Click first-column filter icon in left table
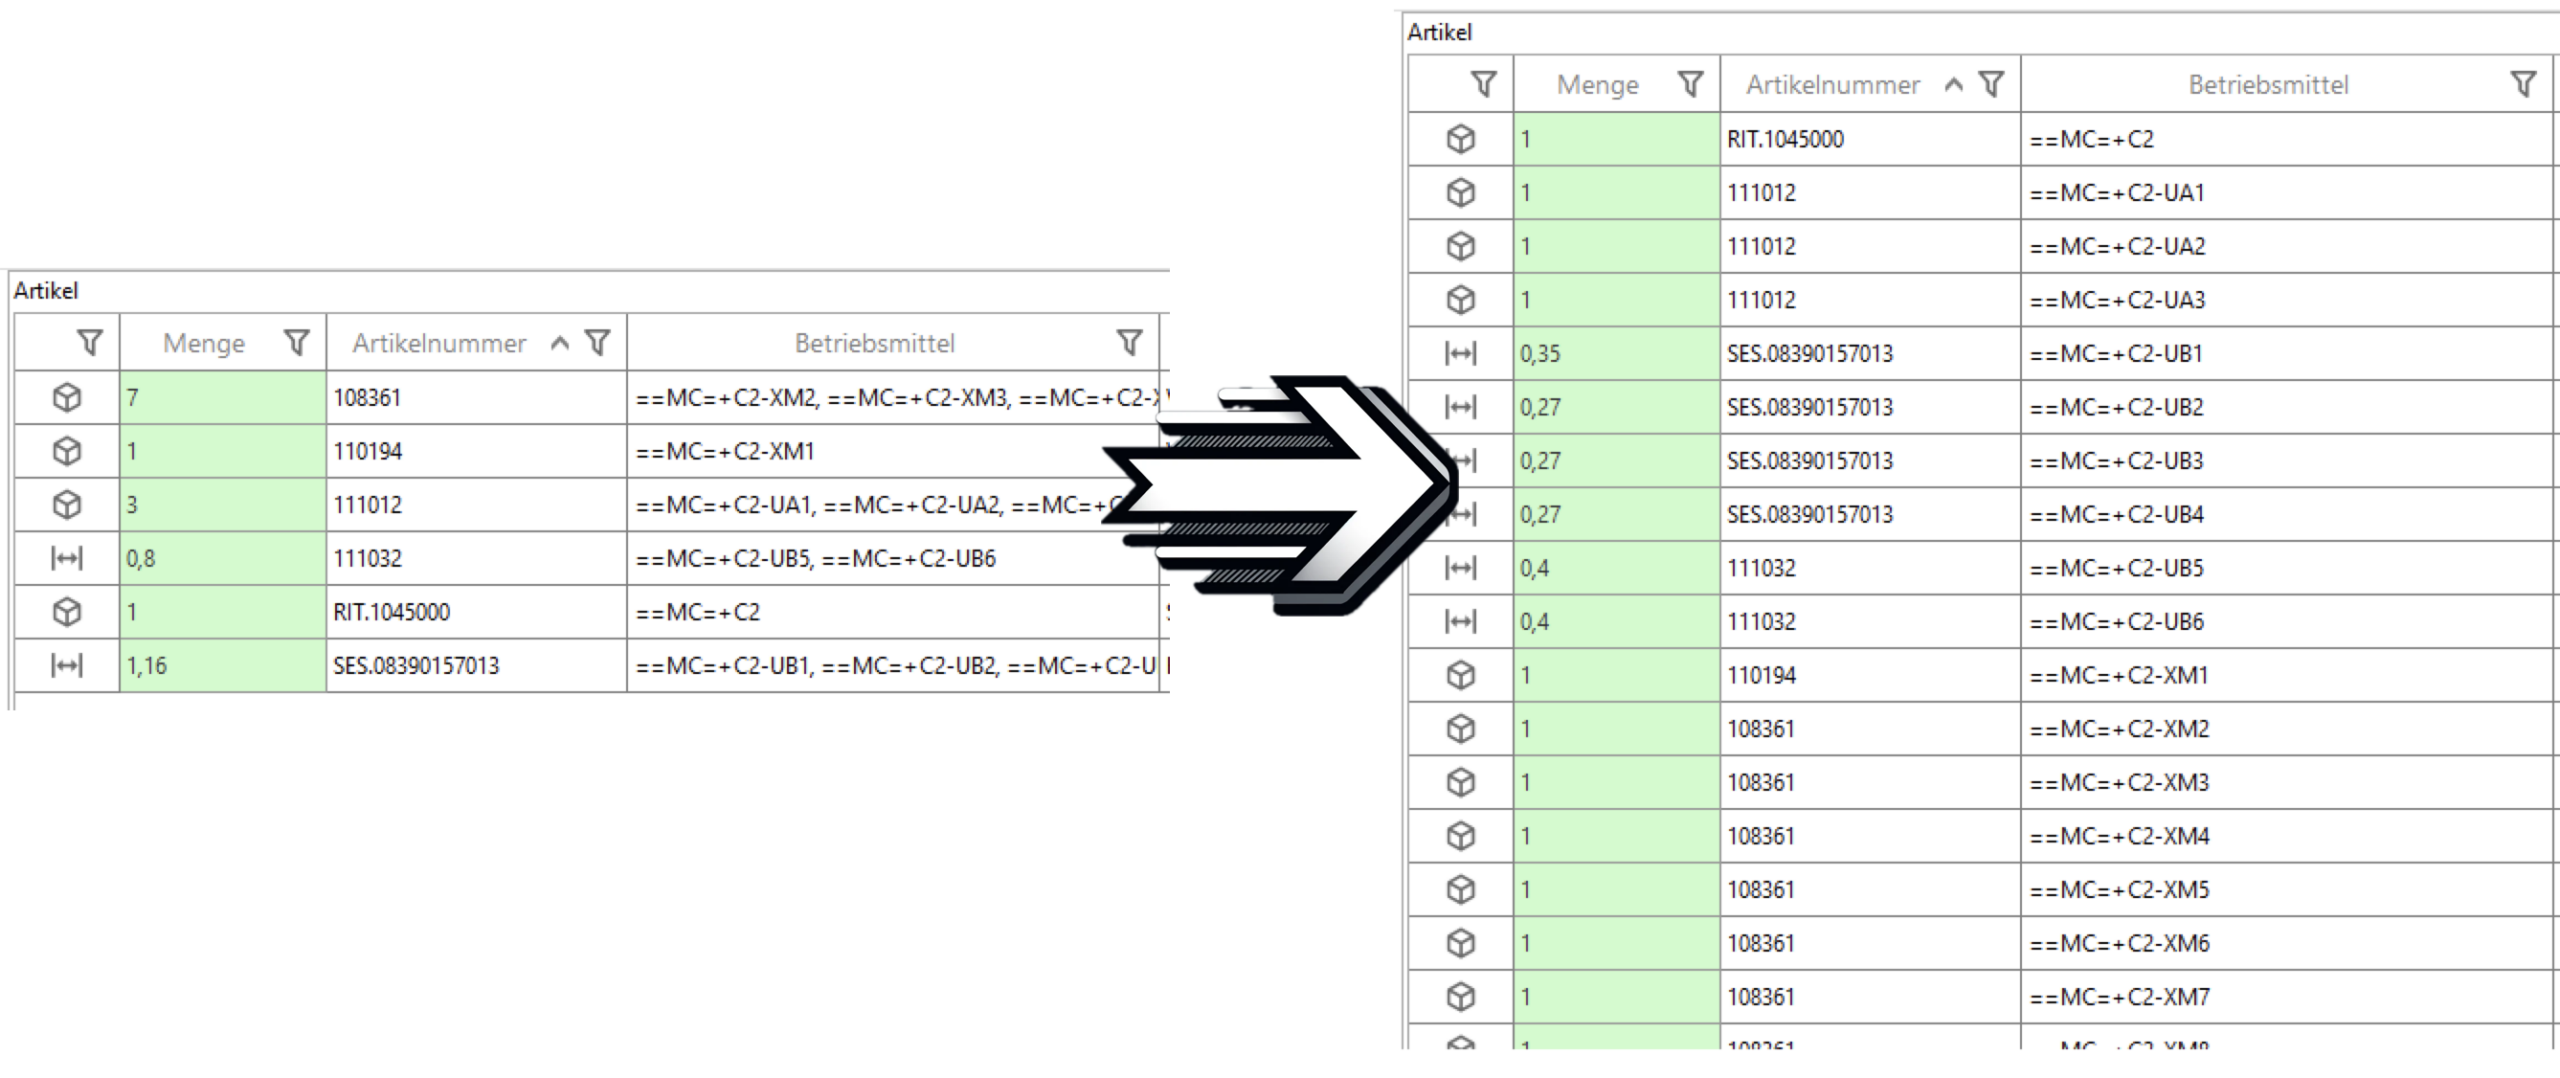The image size is (2560, 1078). [x=90, y=343]
